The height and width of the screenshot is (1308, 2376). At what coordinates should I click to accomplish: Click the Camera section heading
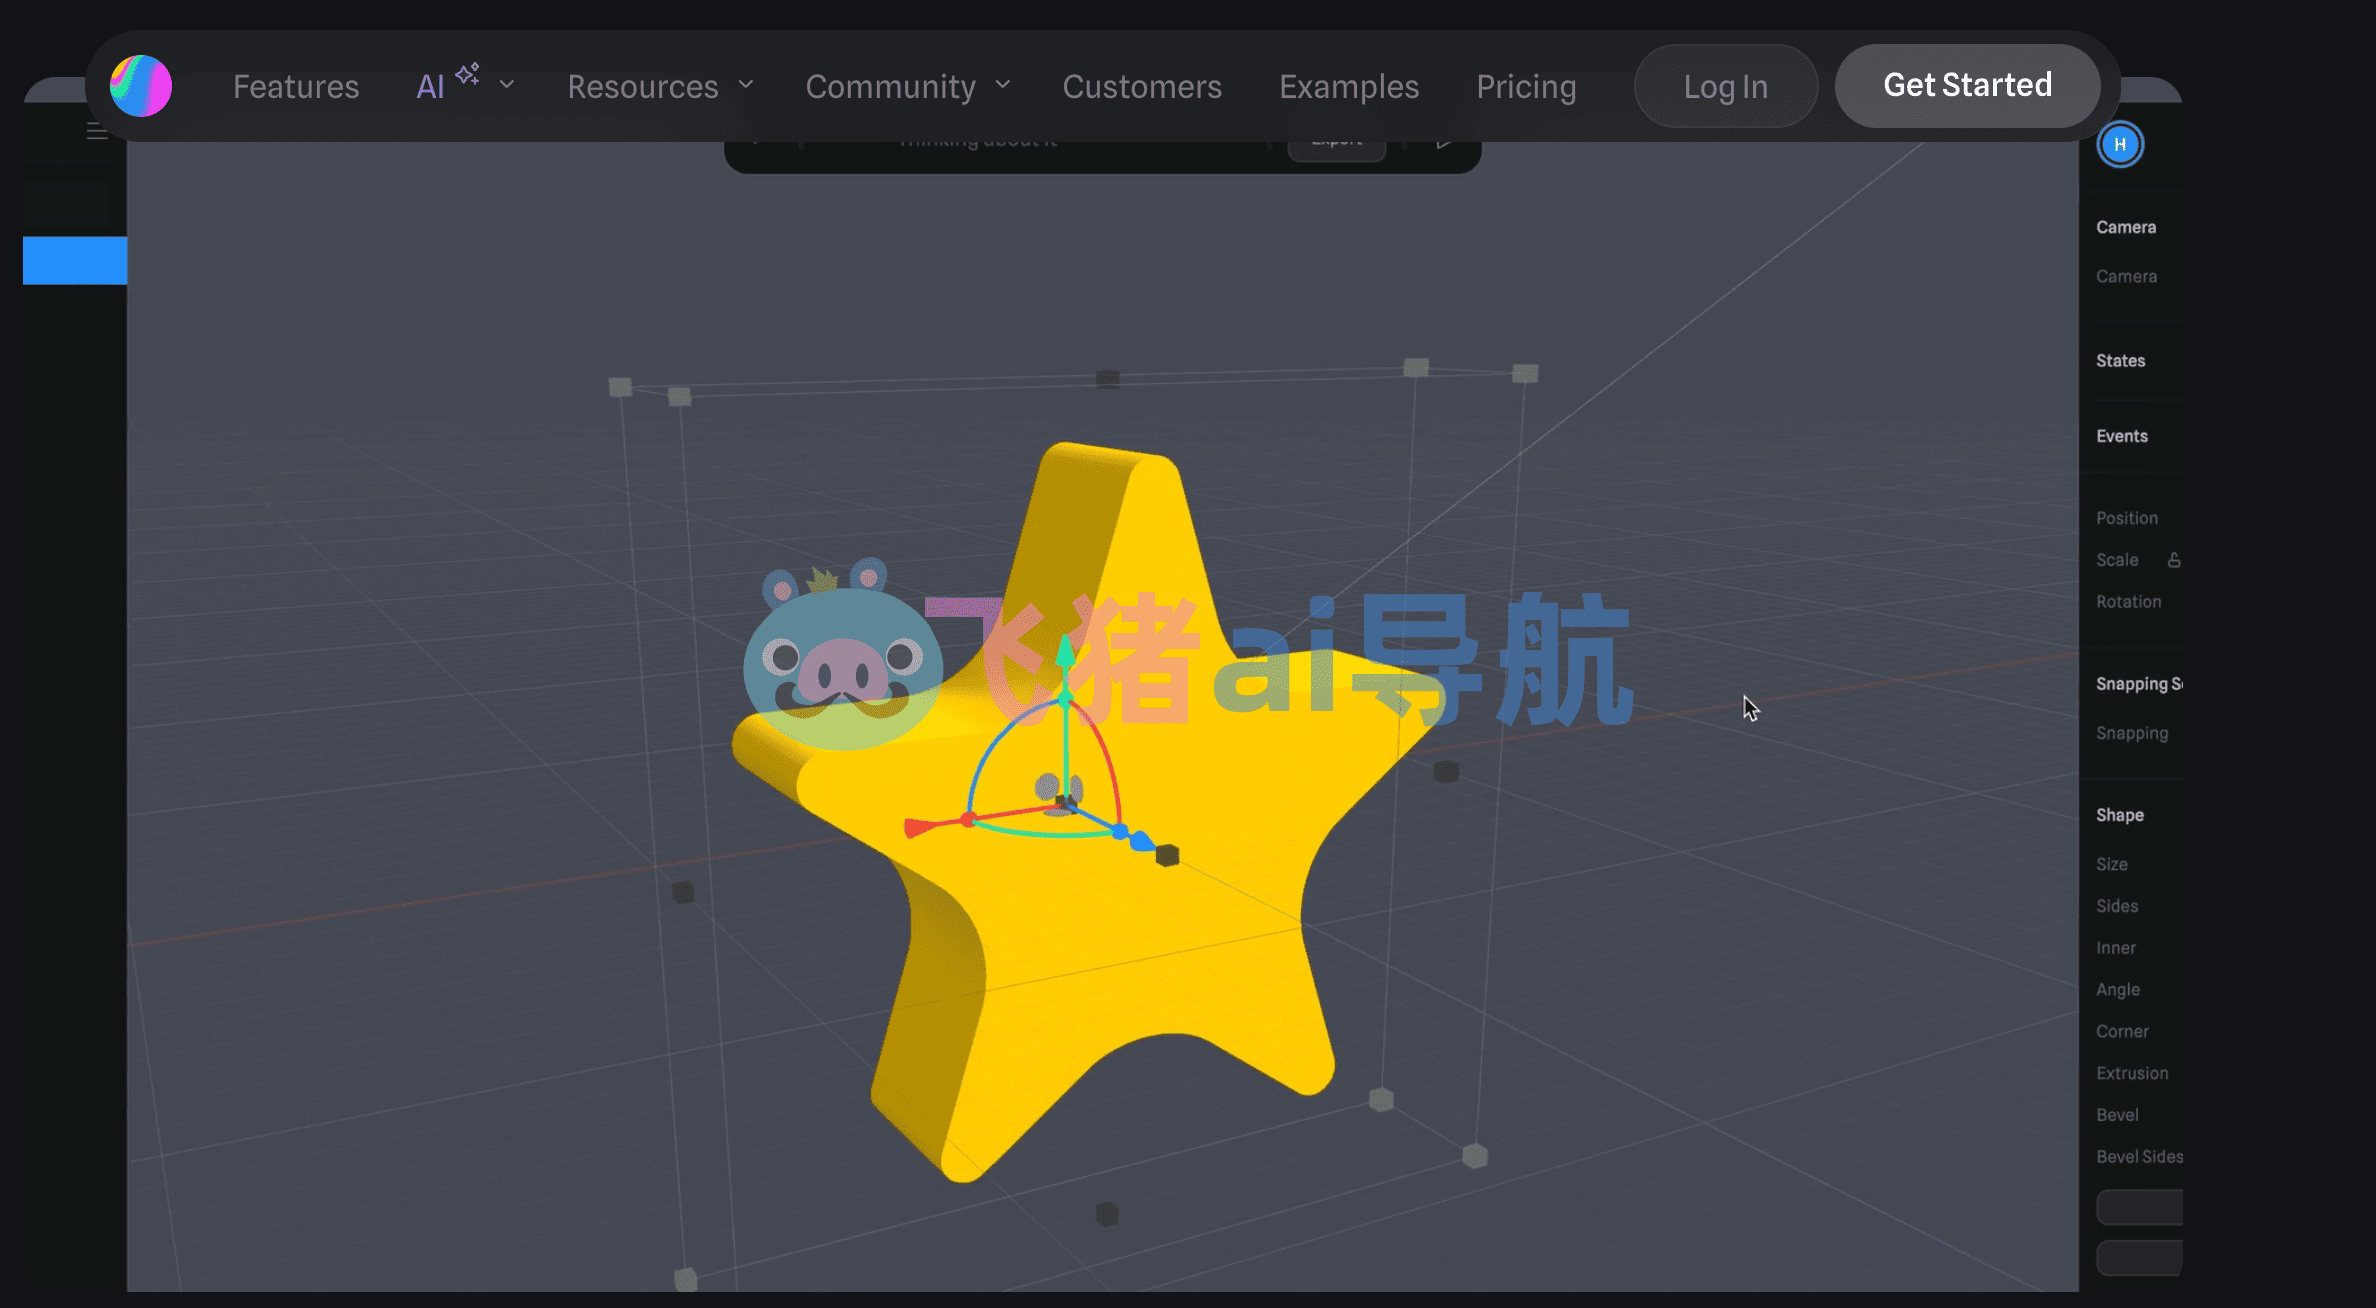click(x=2126, y=227)
